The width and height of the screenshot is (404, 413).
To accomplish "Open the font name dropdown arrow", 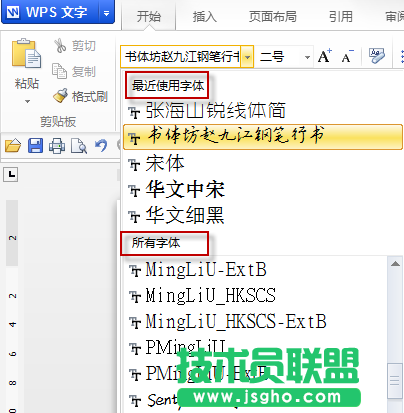I will (247, 57).
